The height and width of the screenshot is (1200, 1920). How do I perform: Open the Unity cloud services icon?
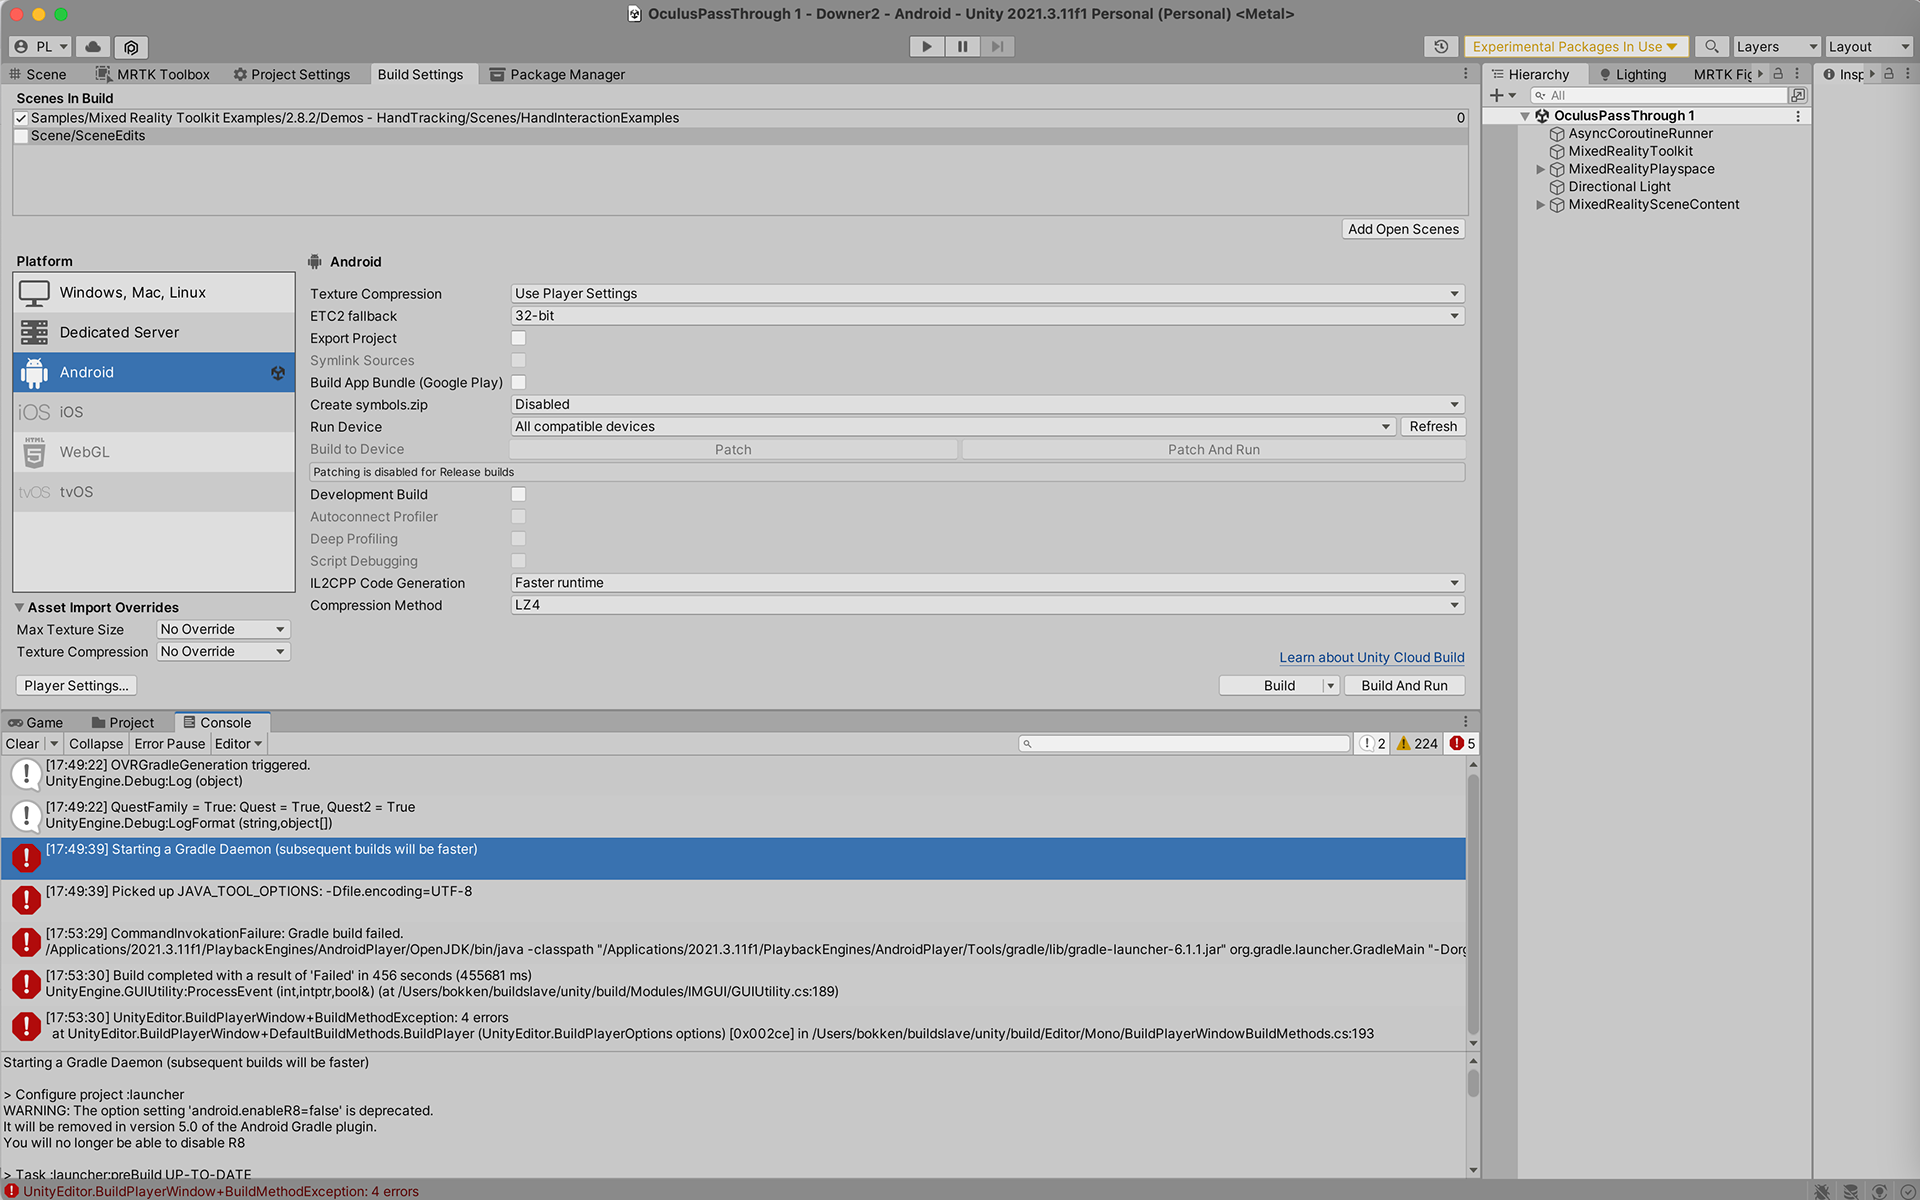tap(93, 46)
